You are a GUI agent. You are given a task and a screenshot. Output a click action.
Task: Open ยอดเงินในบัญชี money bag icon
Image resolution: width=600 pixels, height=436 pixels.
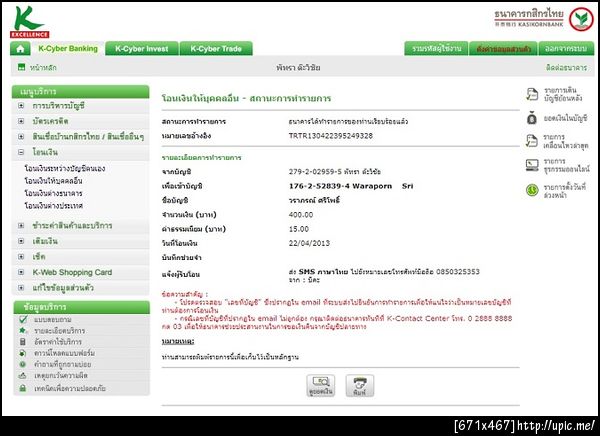(532, 118)
